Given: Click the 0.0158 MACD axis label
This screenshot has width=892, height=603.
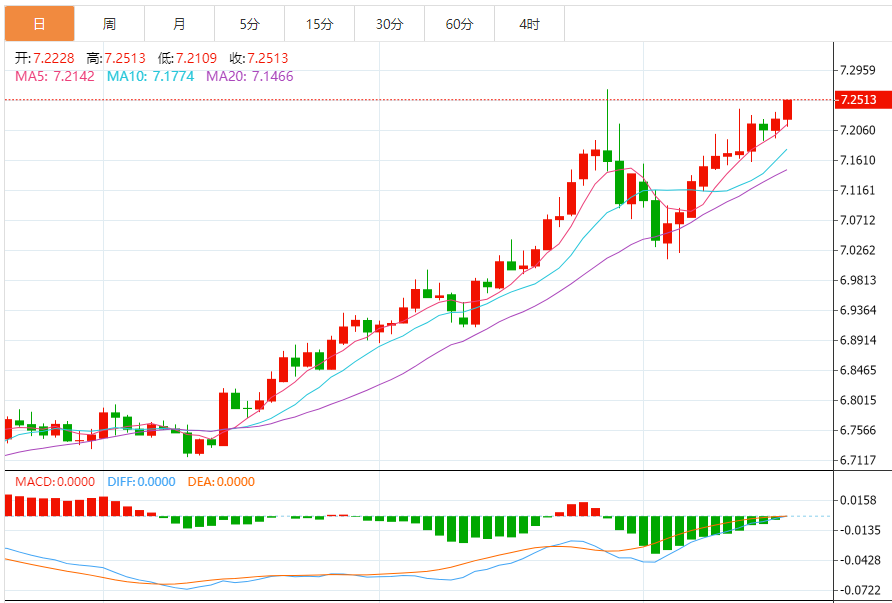Looking at the screenshot, I should tap(858, 501).
